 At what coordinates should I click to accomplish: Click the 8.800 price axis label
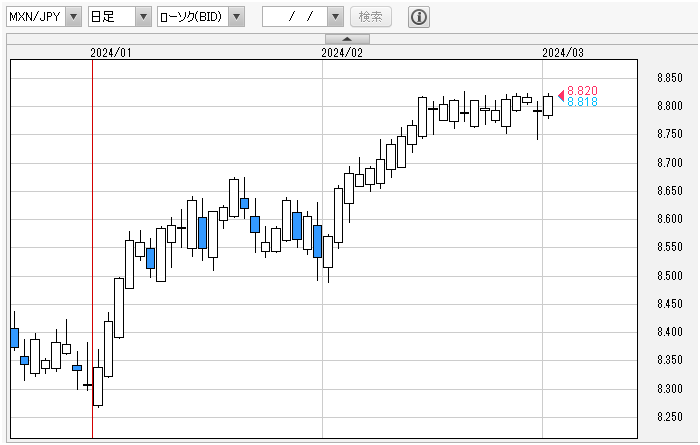(670, 106)
